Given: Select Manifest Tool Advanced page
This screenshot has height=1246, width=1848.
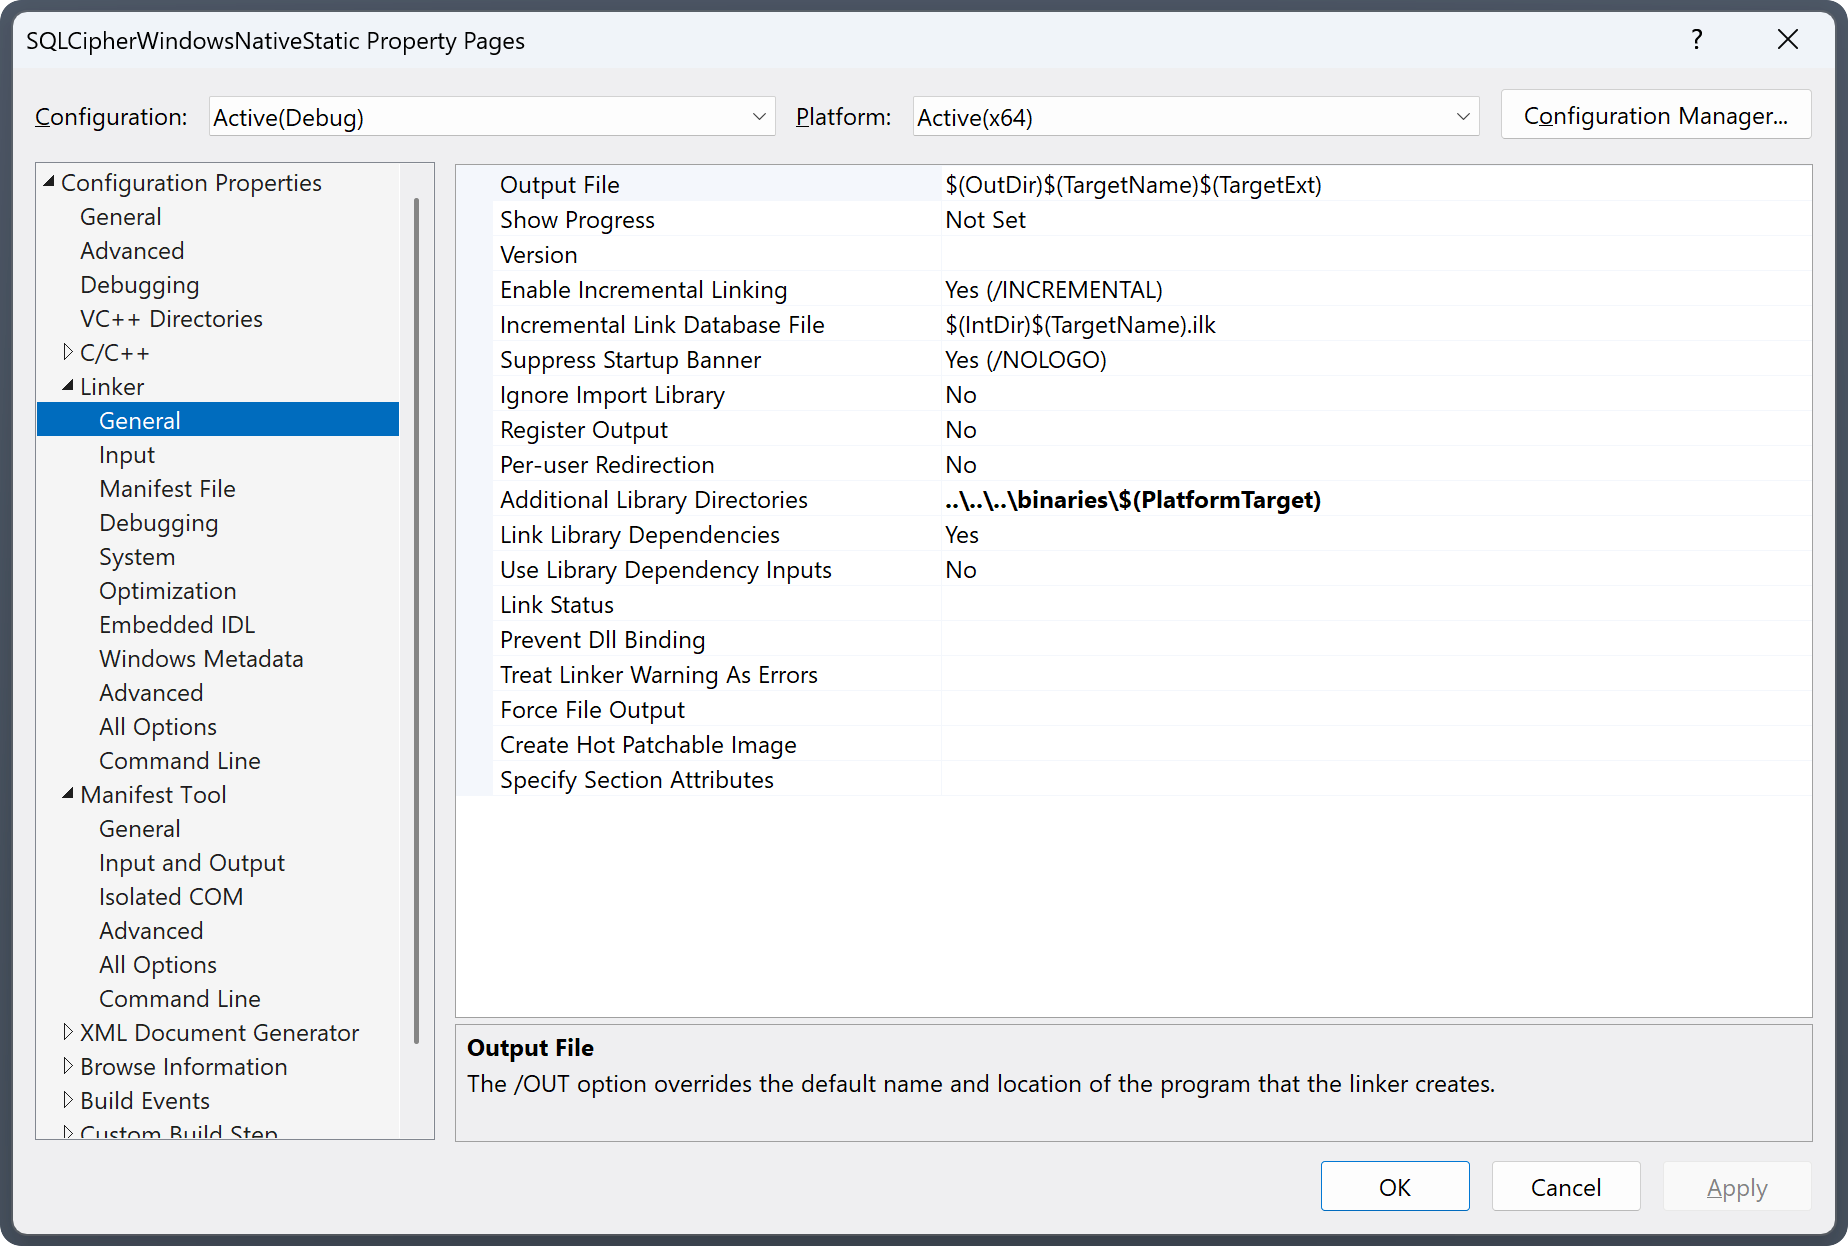Looking at the screenshot, I should pos(151,931).
